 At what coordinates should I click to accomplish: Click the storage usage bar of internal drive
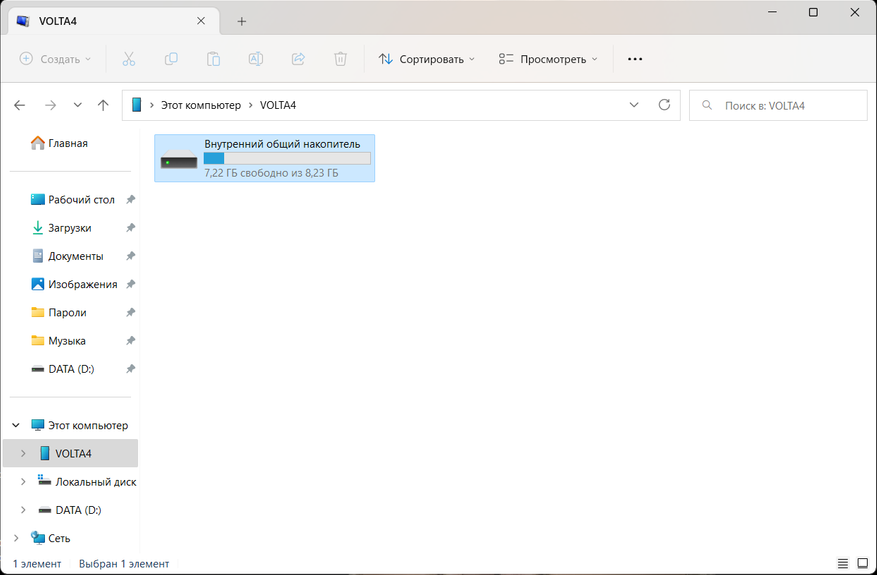point(287,158)
